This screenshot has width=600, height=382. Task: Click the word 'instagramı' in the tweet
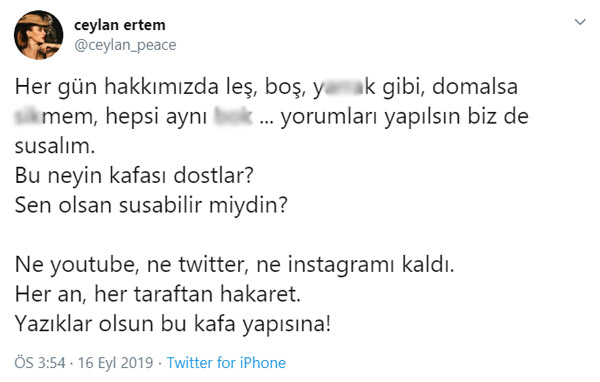click(x=340, y=264)
